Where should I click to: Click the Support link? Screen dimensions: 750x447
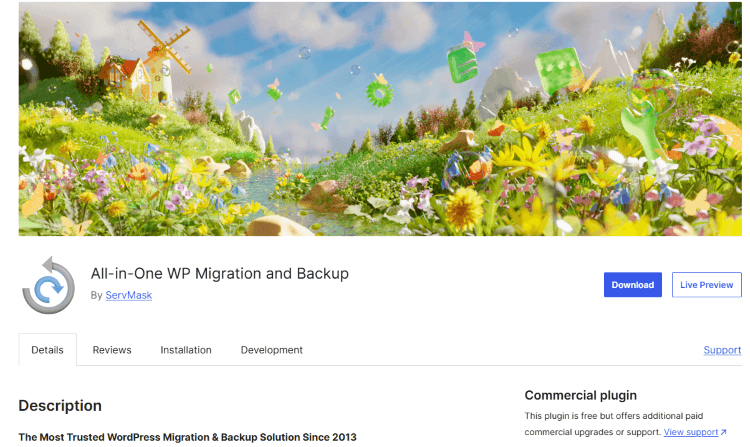(x=722, y=350)
